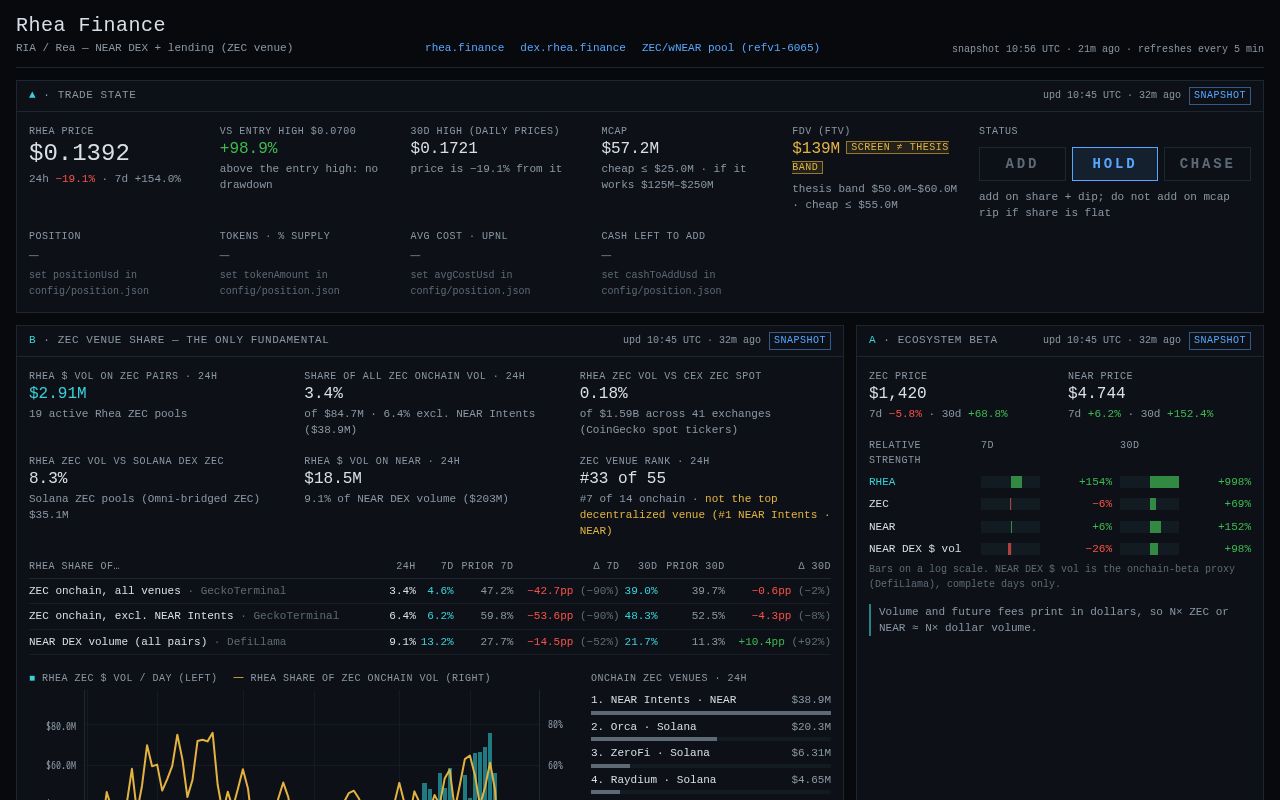Click the triangle icon before TRADE STATE
The width and height of the screenshot is (1280, 800).
pos(32,95)
